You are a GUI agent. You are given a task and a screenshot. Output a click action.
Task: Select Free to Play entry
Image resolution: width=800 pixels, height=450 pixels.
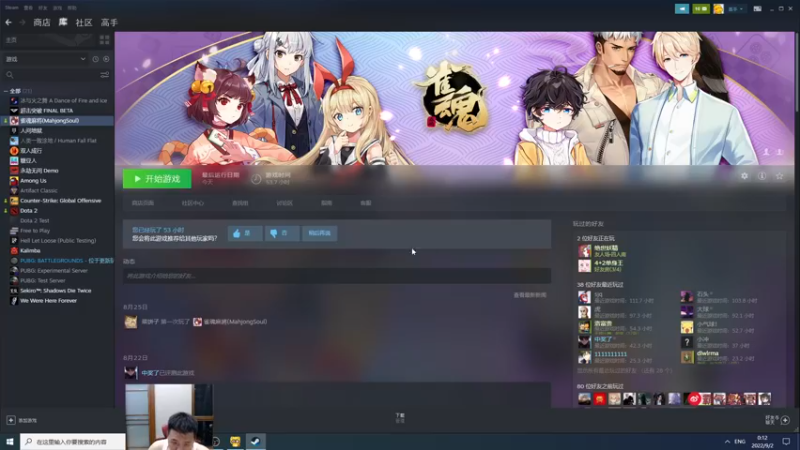(x=35, y=231)
